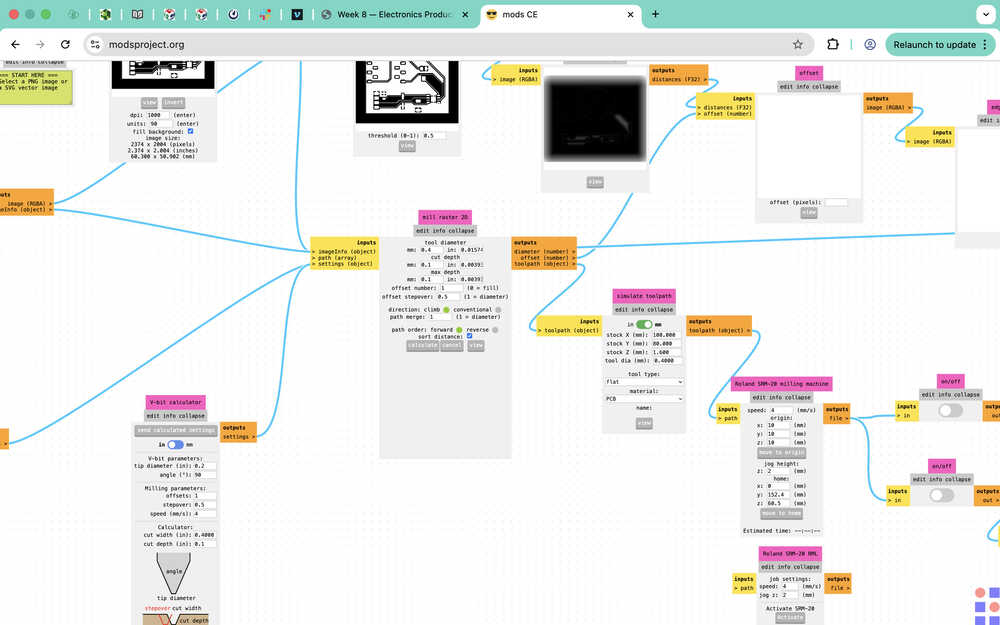Click the black distance transform thumbnail
This screenshot has height=625, width=1000.
point(595,119)
